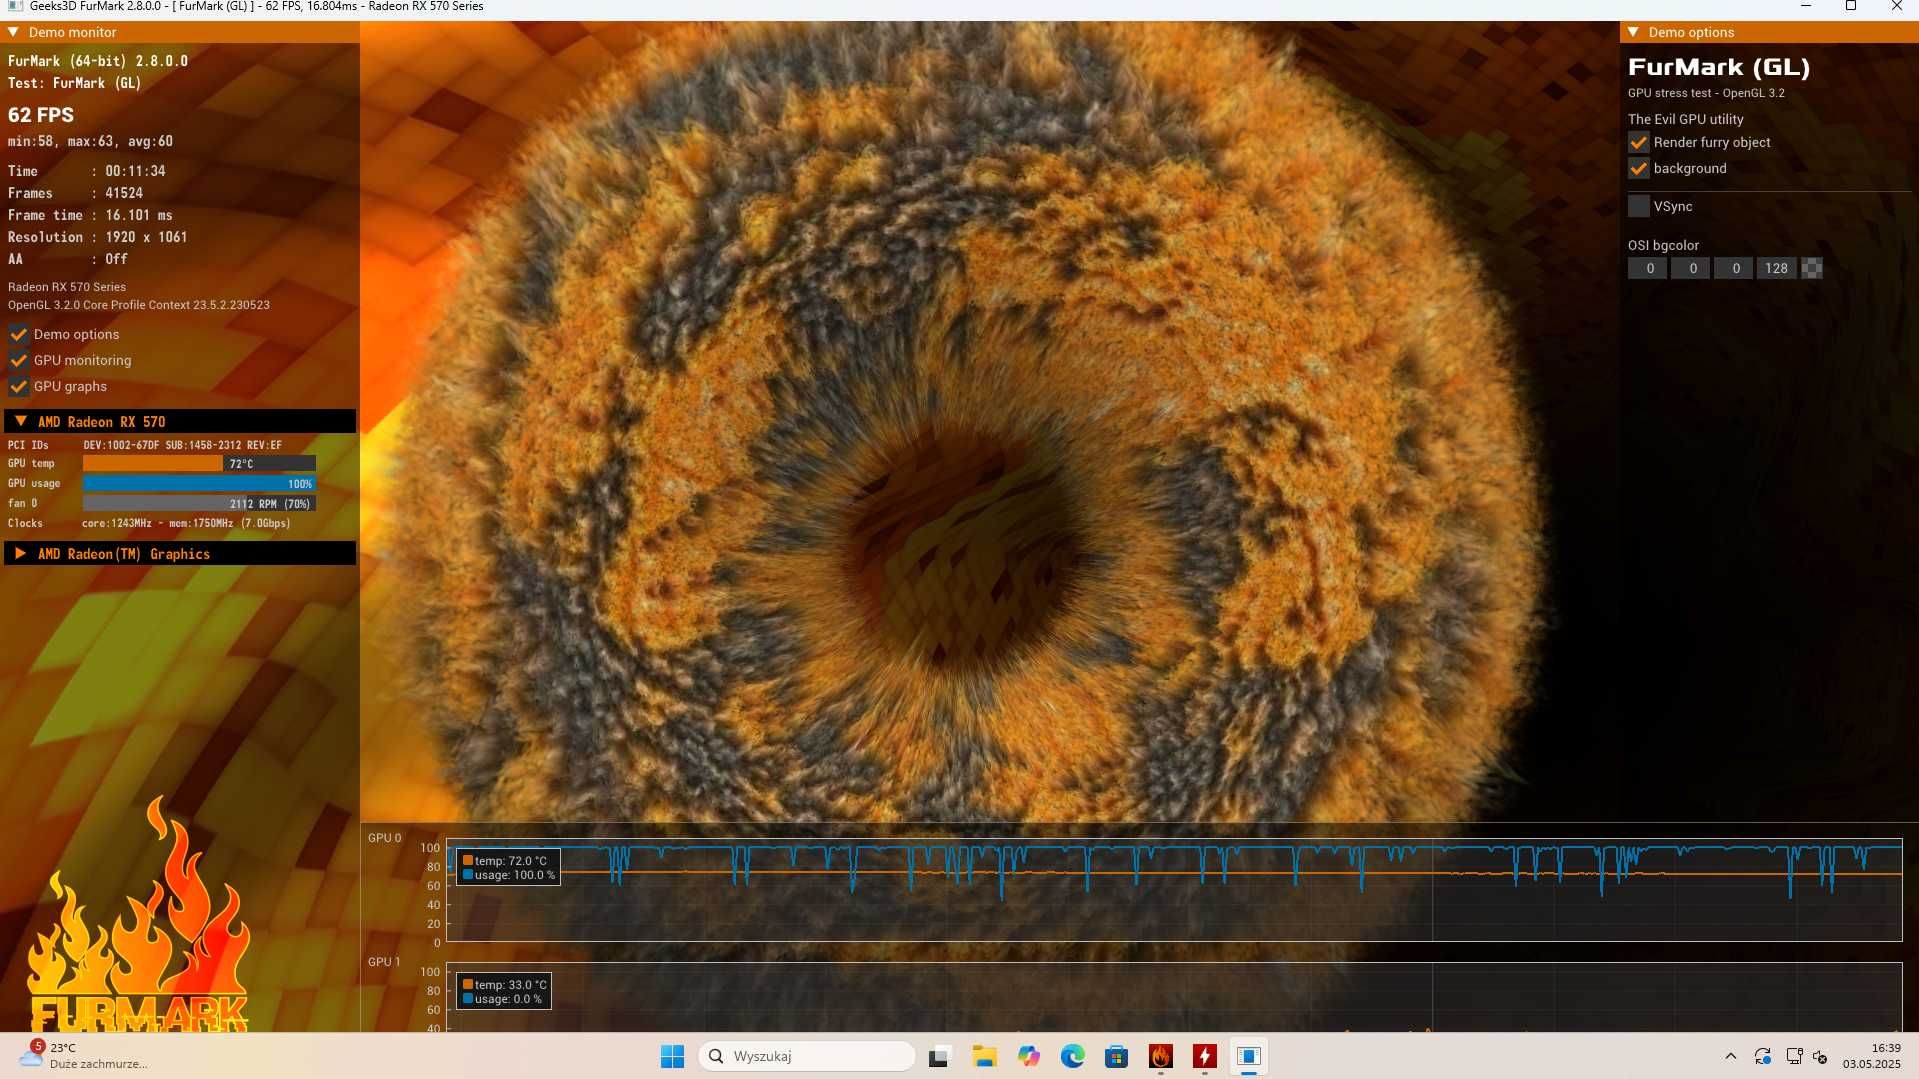The image size is (1919, 1079).
Task: Uncheck the Demo options checkbox
Action: [x=18, y=334]
